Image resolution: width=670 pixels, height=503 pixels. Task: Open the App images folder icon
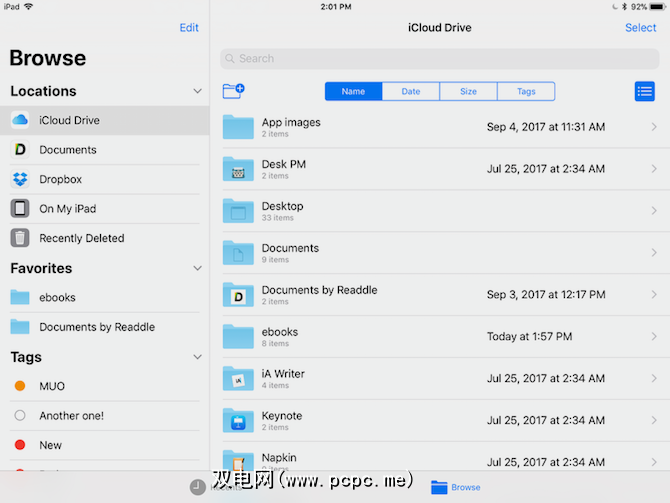[x=238, y=127]
